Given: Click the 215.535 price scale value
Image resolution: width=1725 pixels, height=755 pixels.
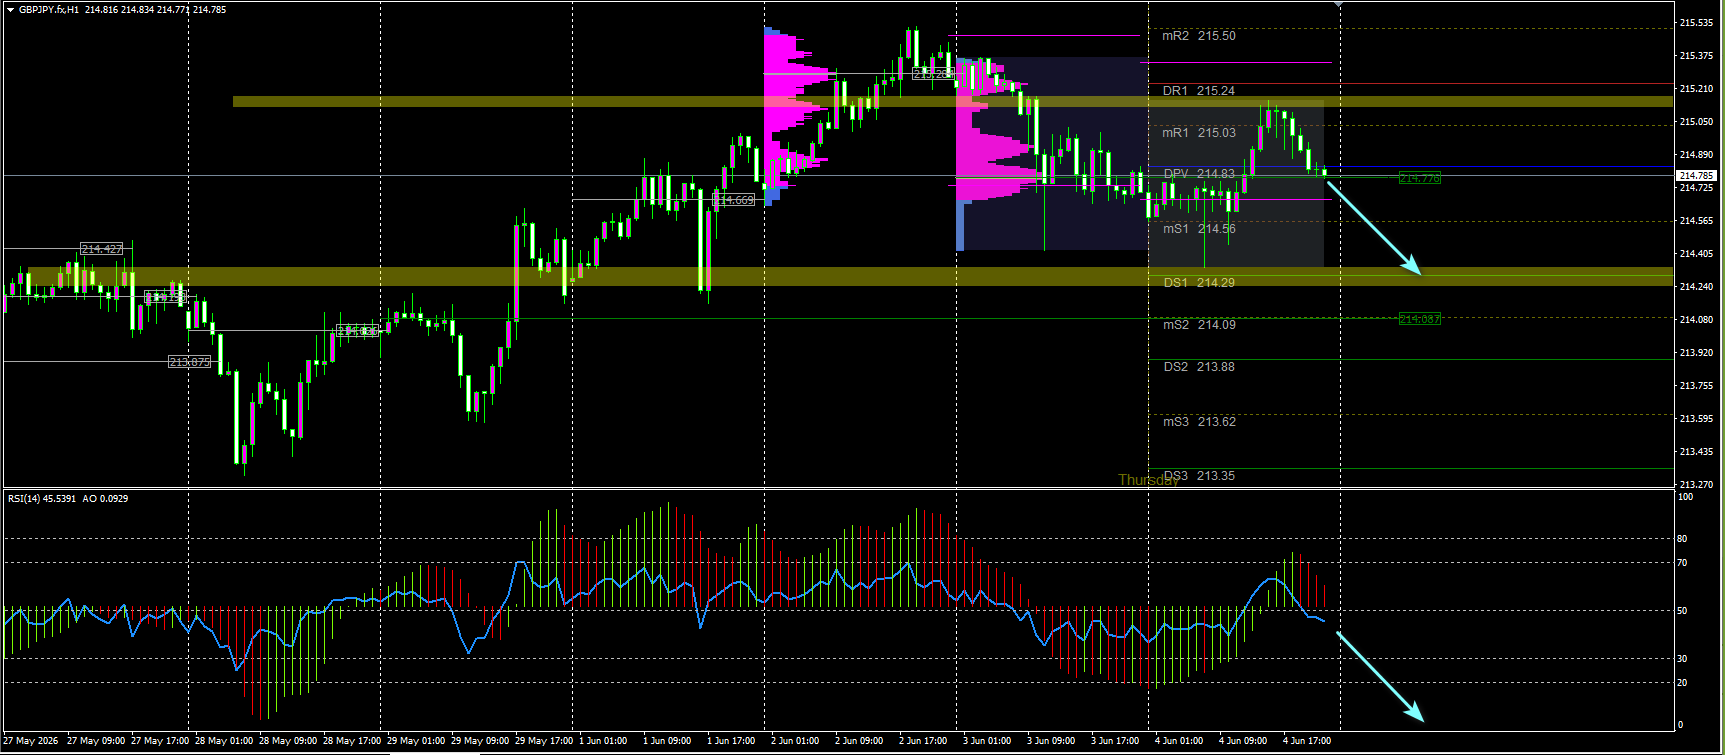Looking at the screenshot, I should point(1696,22).
